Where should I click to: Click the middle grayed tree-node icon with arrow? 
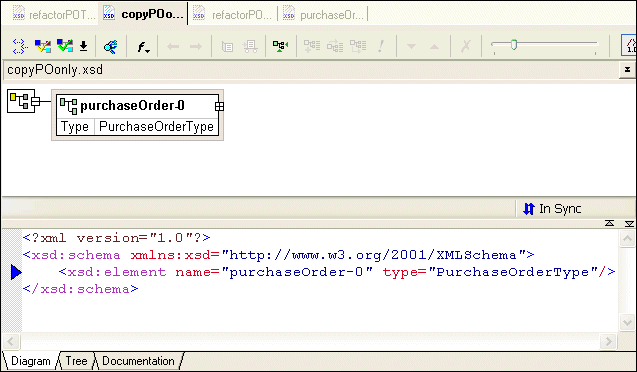[x=335, y=46]
